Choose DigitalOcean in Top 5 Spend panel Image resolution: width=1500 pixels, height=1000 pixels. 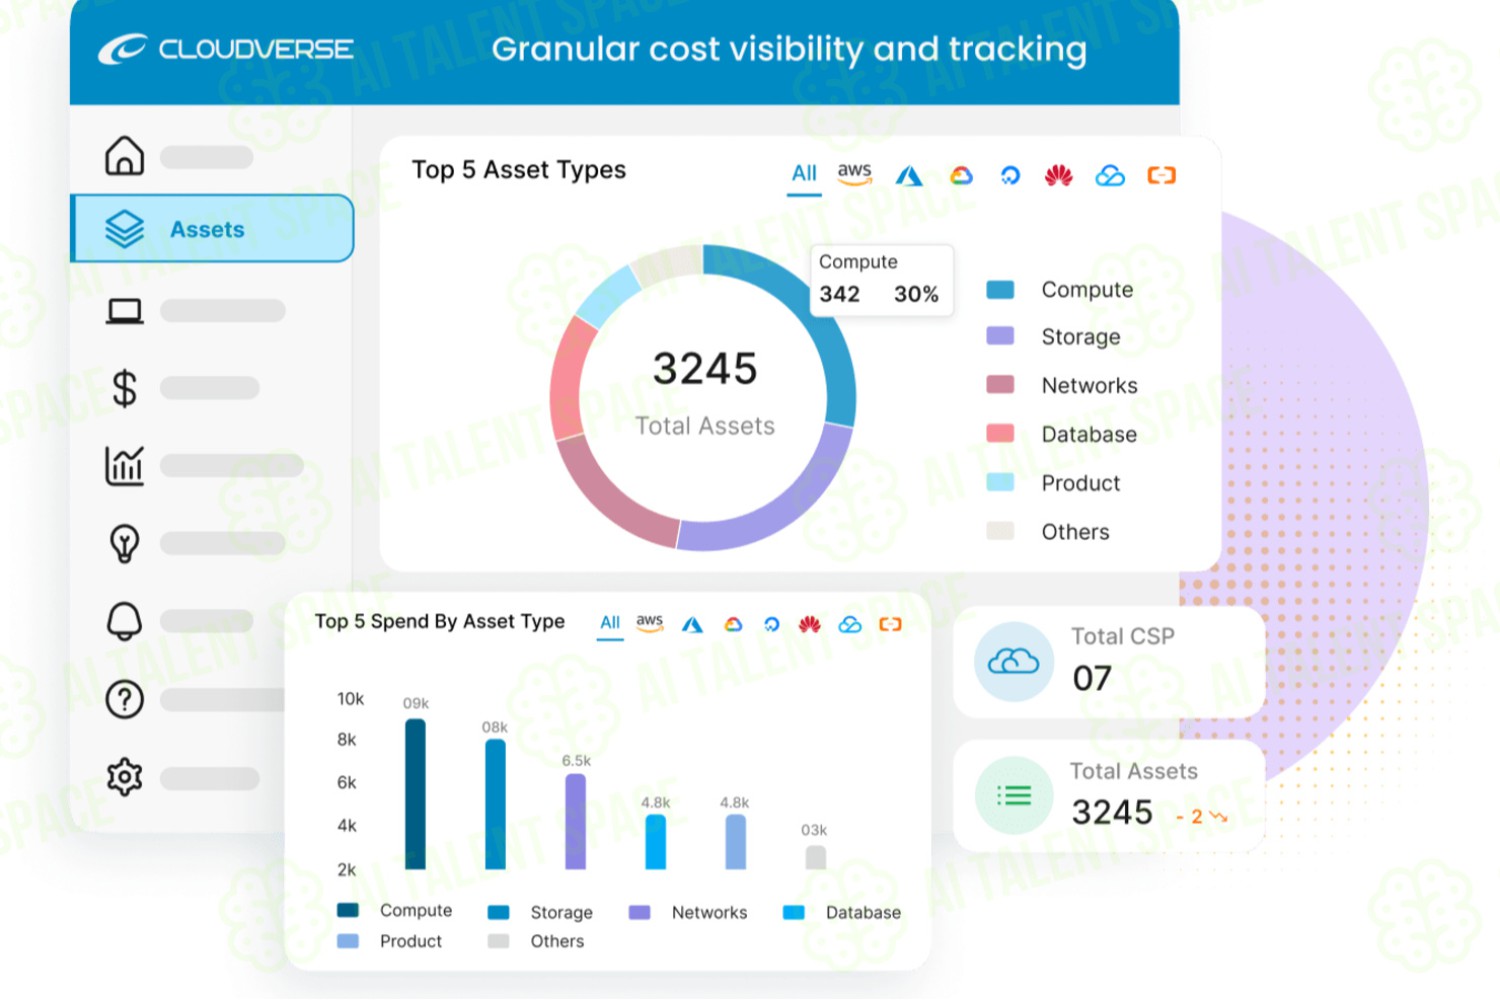771,625
